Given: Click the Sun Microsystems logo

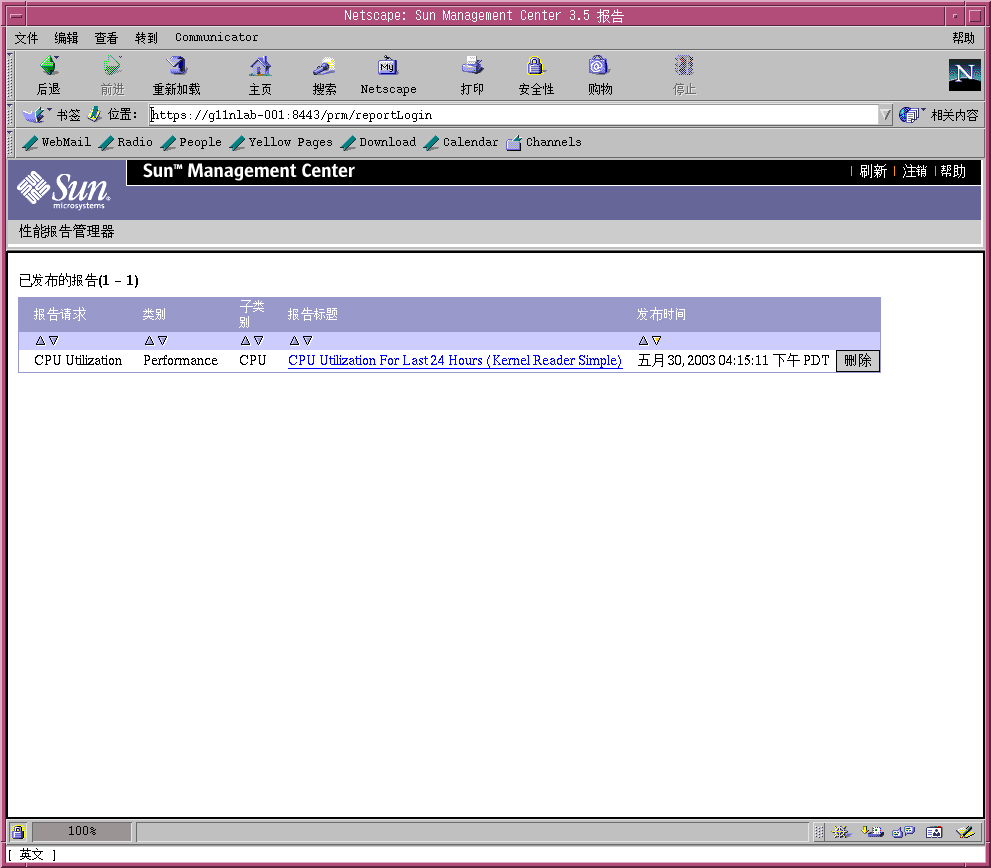Looking at the screenshot, I should tap(64, 190).
